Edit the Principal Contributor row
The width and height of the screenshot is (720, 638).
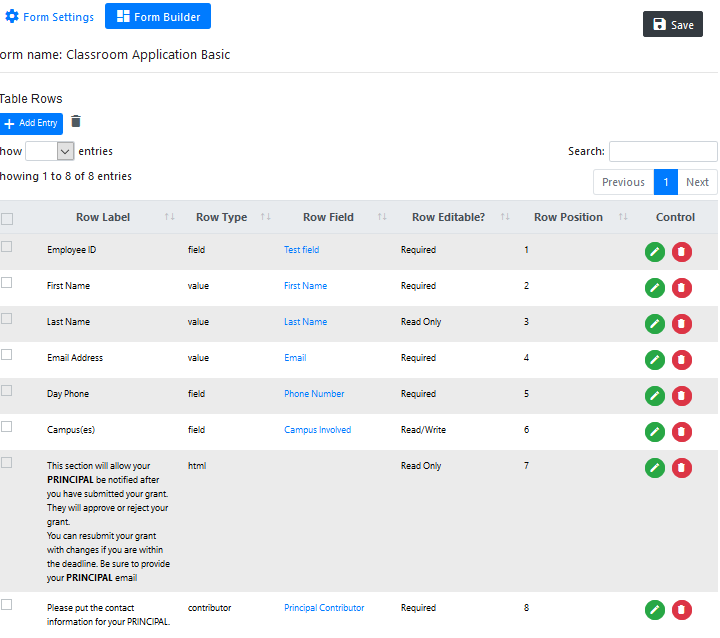pyautogui.click(x=655, y=610)
